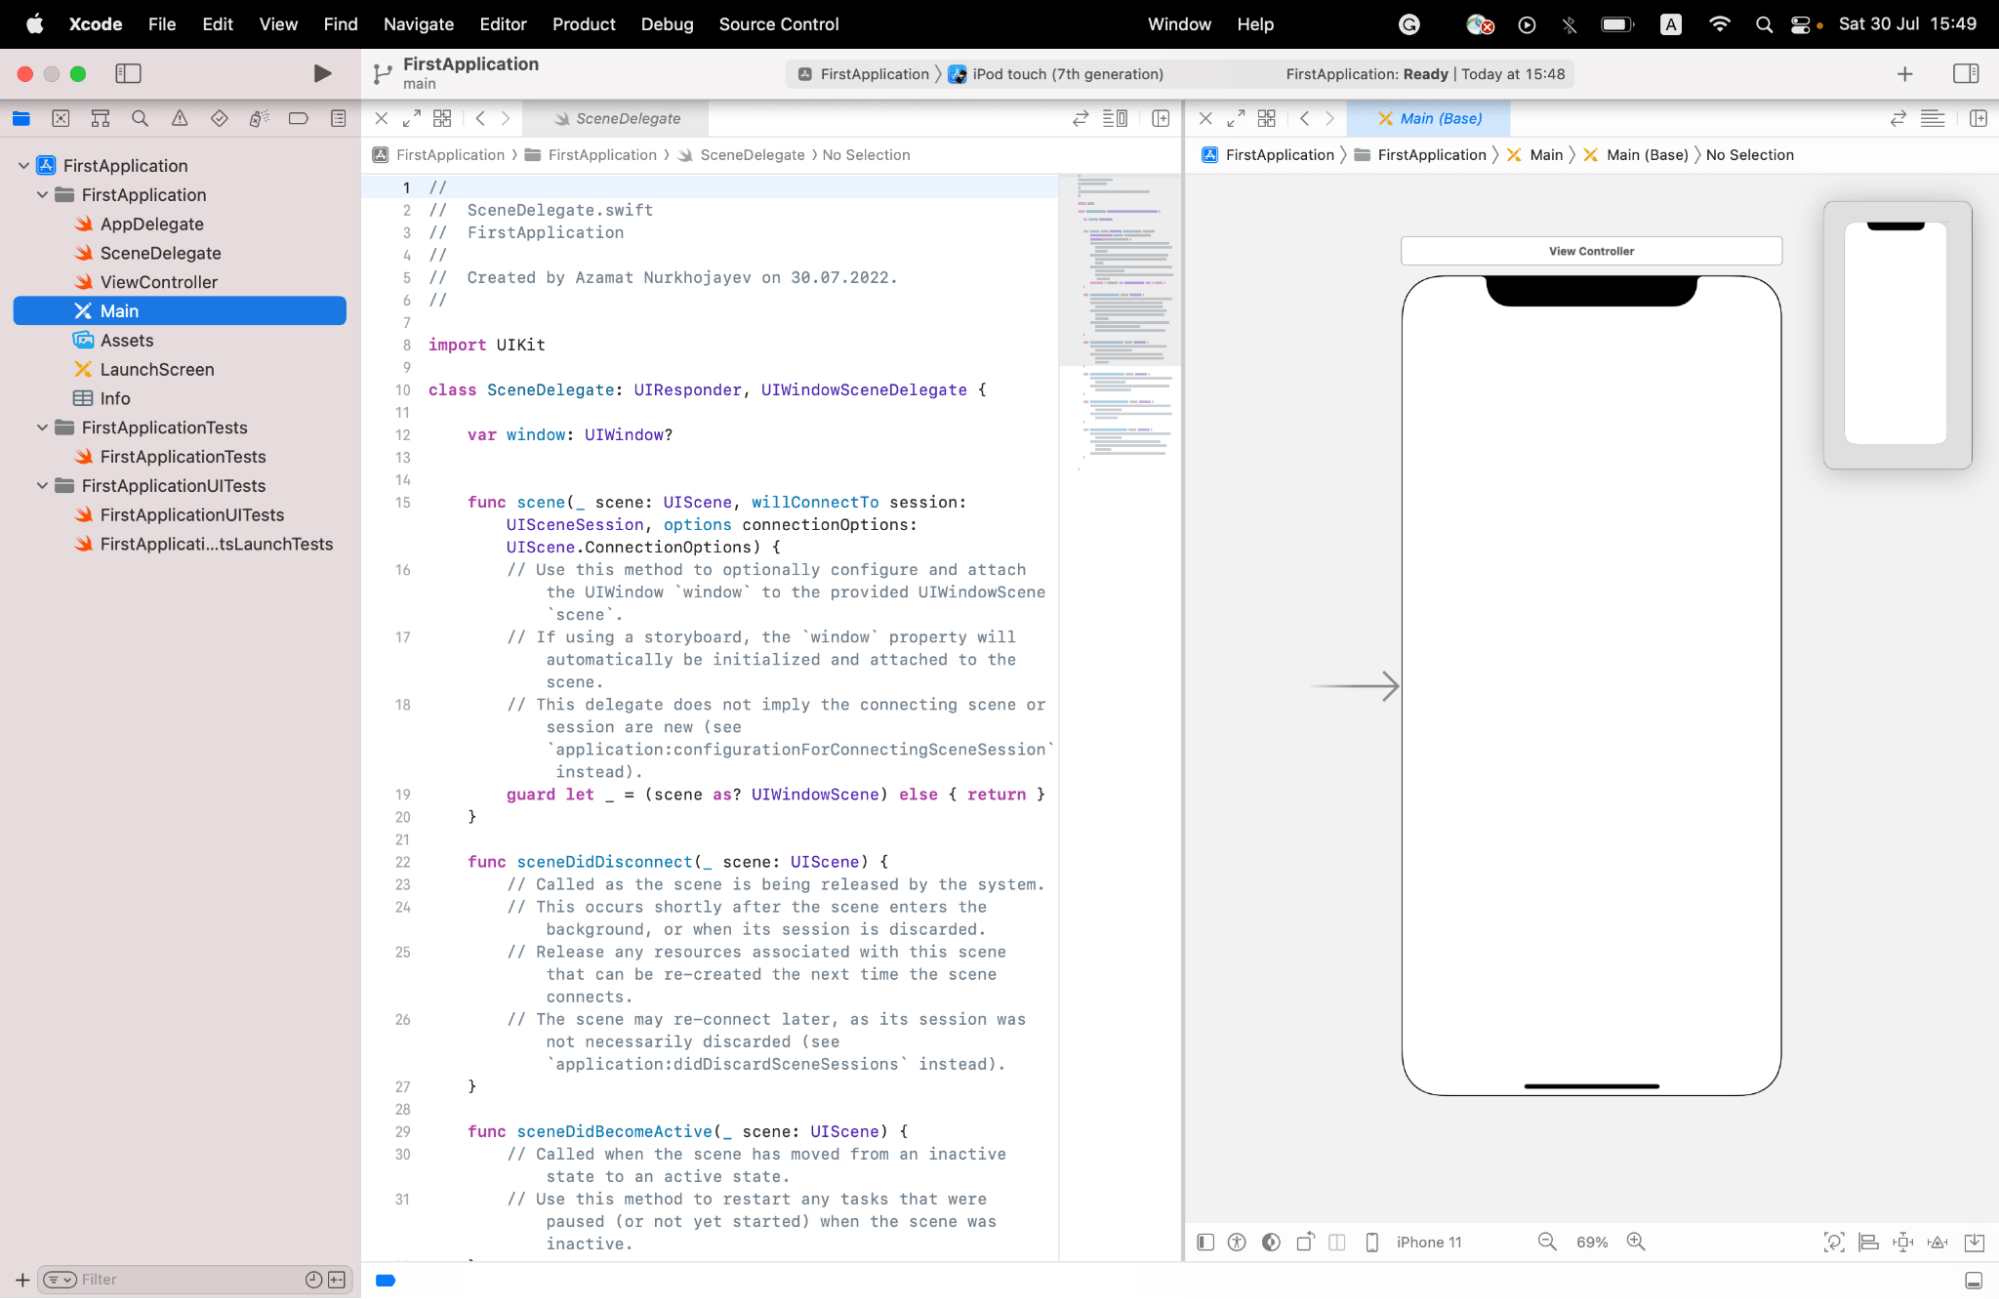Open Resolve Auto Layout Issues menu
The height and width of the screenshot is (1299, 1999).
coord(1938,1241)
